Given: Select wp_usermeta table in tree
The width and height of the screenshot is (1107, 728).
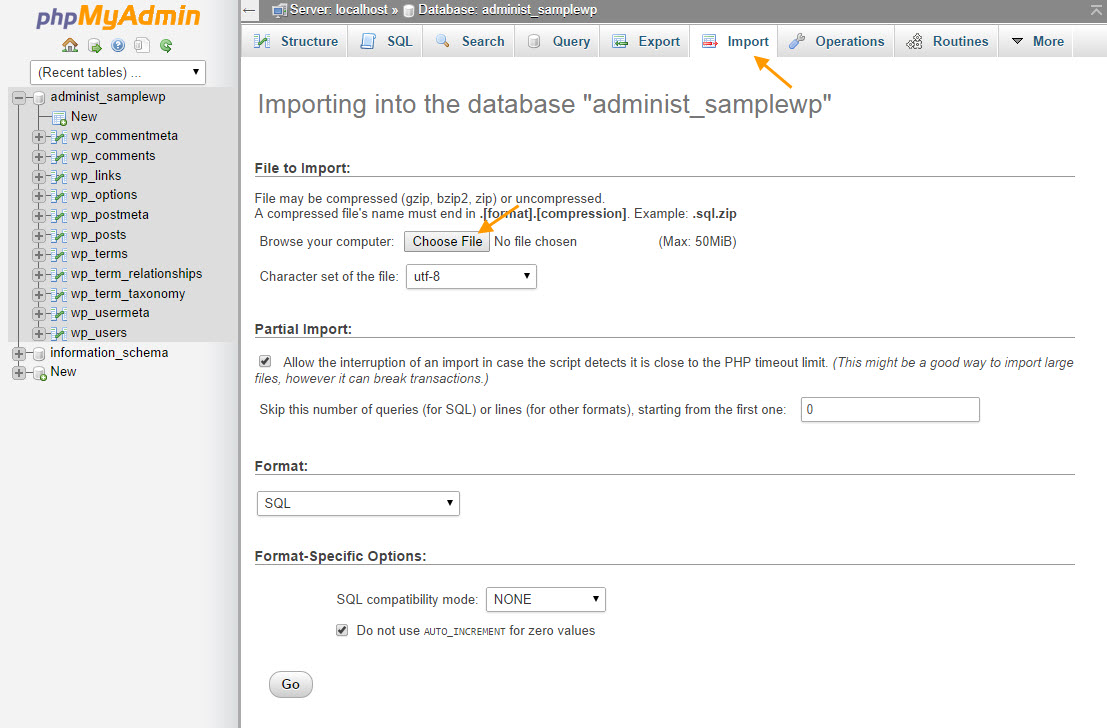Looking at the screenshot, I should 109,313.
